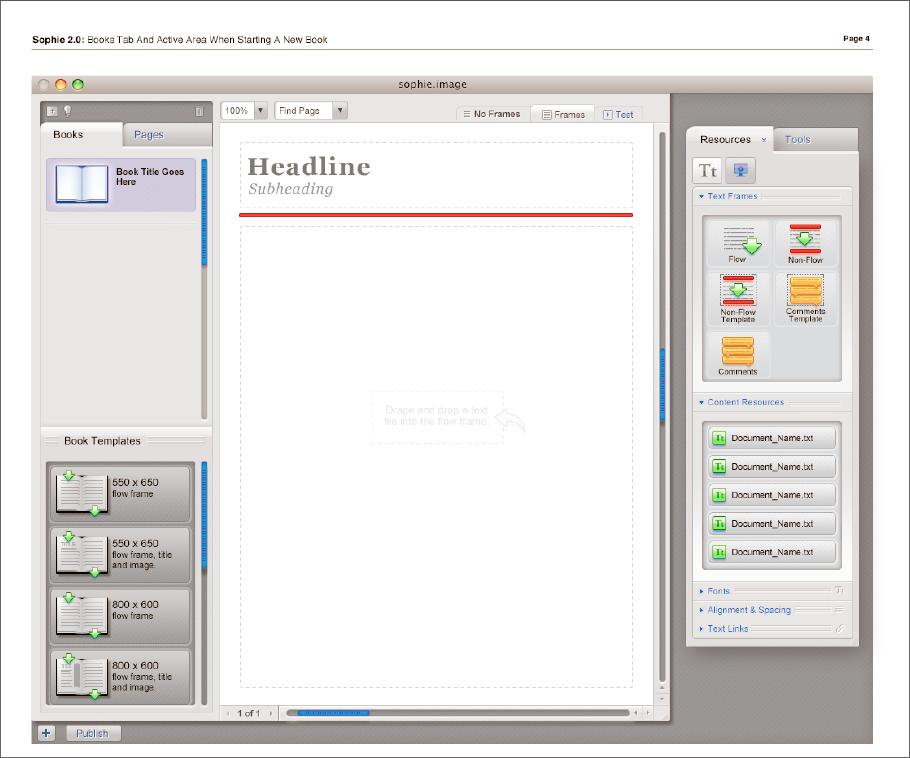This screenshot has height=758, width=910.
Task: Click the green zoom window button
Action: coord(78,84)
